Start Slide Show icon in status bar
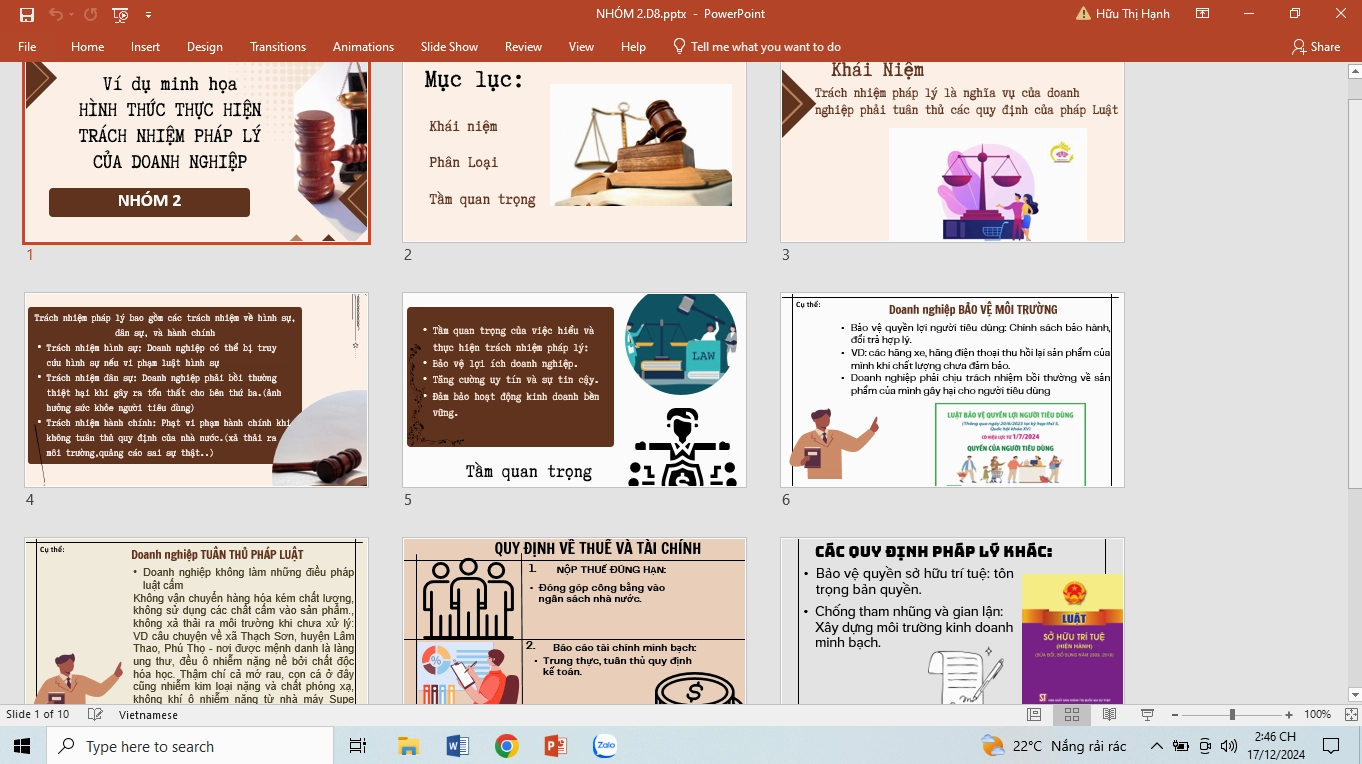The width and height of the screenshot is (1362, 764). (1147, 715)
